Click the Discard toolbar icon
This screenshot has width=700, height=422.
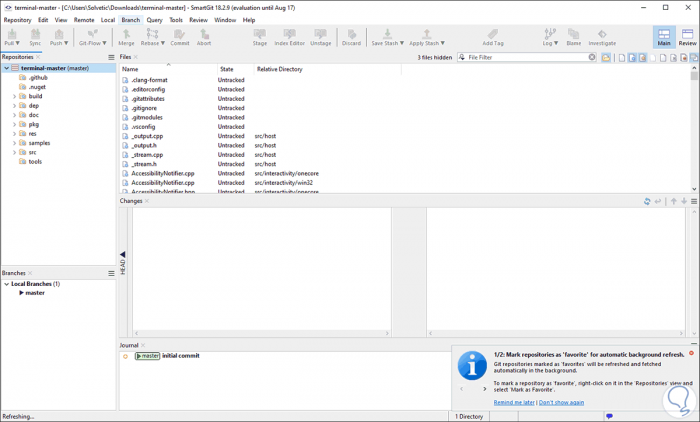coord(351,37)
